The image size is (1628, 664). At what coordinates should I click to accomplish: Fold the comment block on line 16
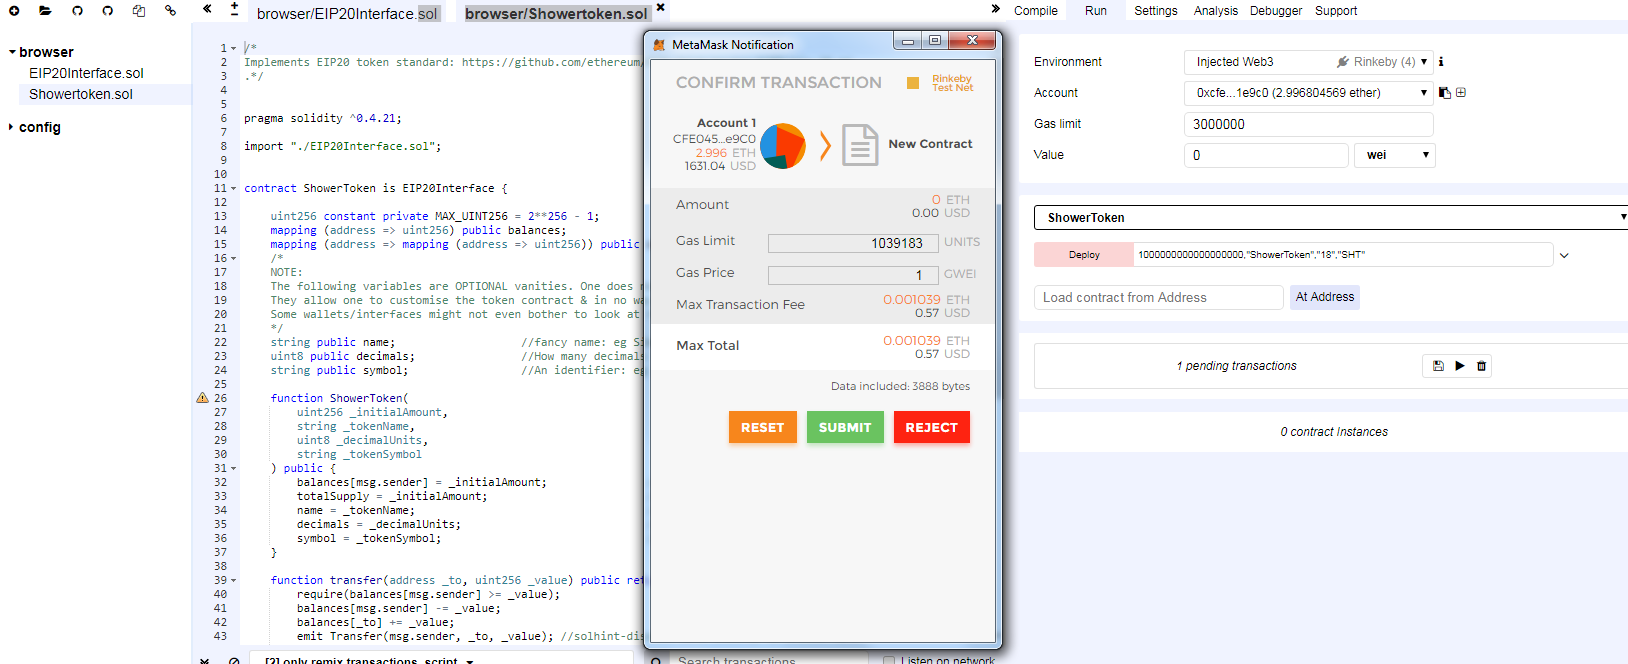(x=234, y=258)
